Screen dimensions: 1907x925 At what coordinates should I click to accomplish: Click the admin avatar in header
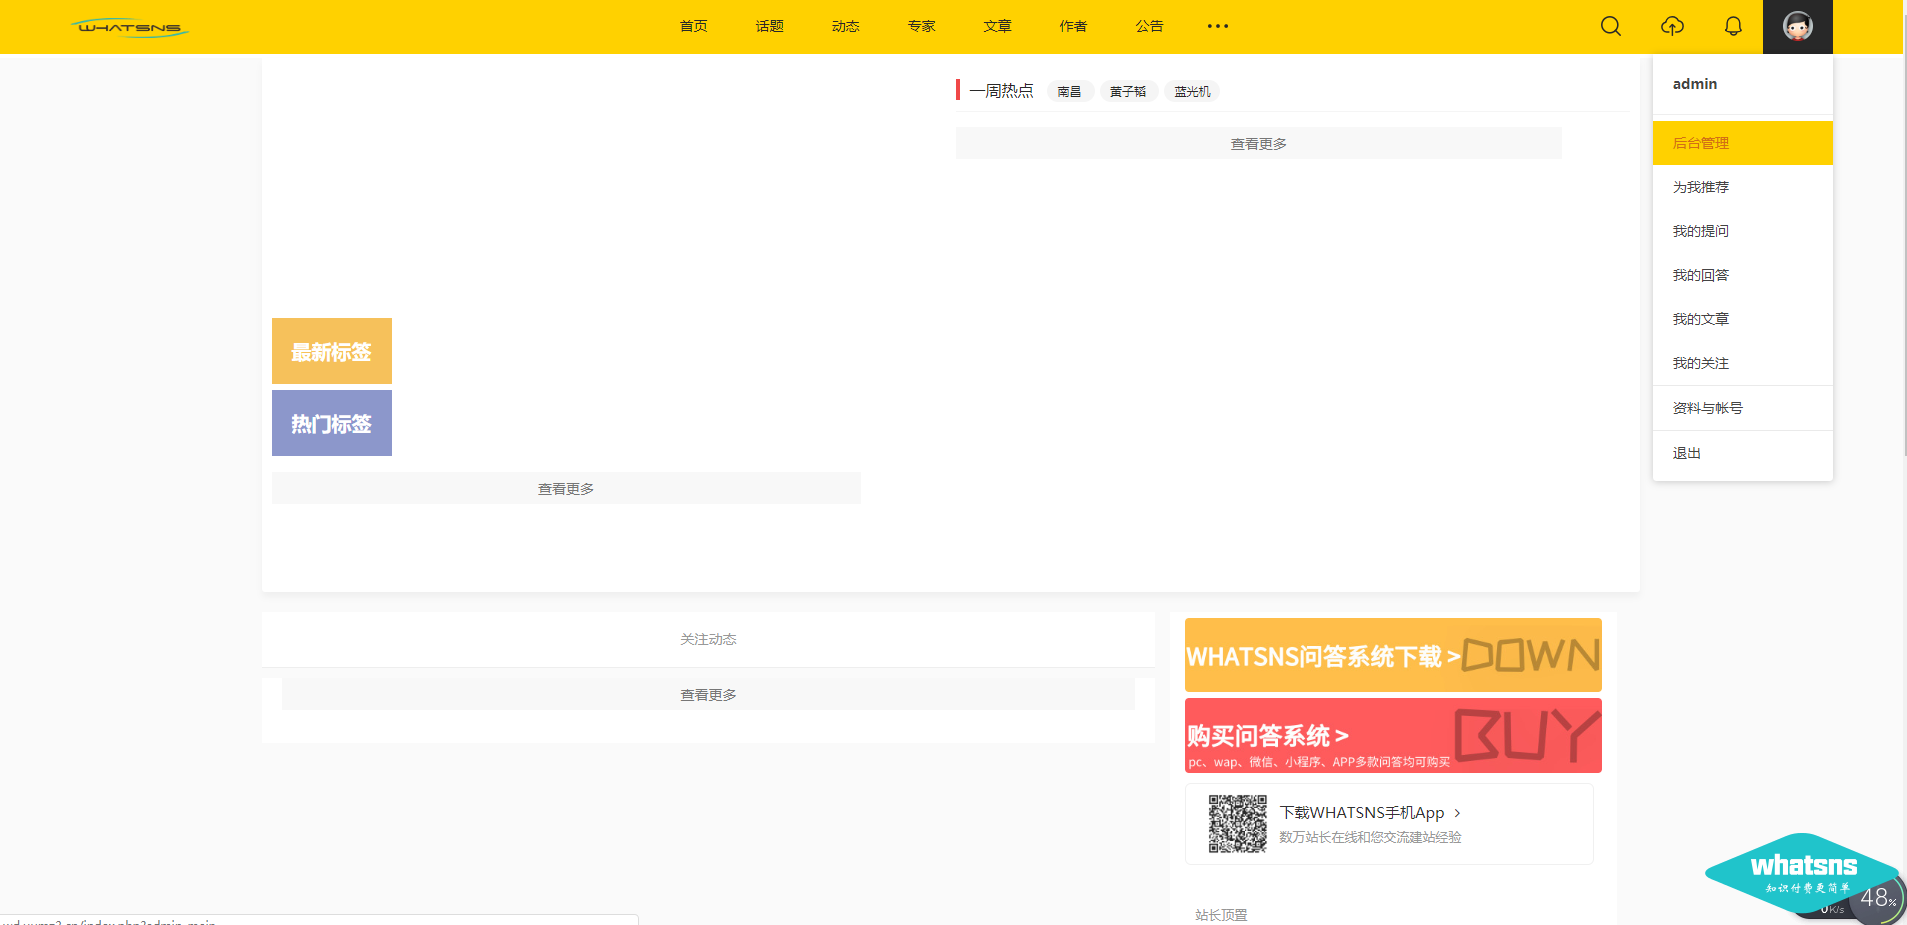tap(1797, 27)
